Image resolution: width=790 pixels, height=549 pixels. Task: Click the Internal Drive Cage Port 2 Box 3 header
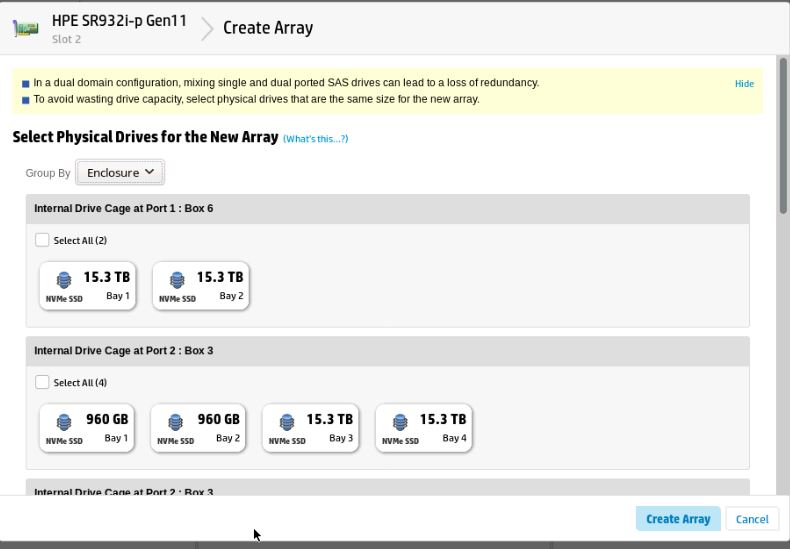tap(124, 351)
